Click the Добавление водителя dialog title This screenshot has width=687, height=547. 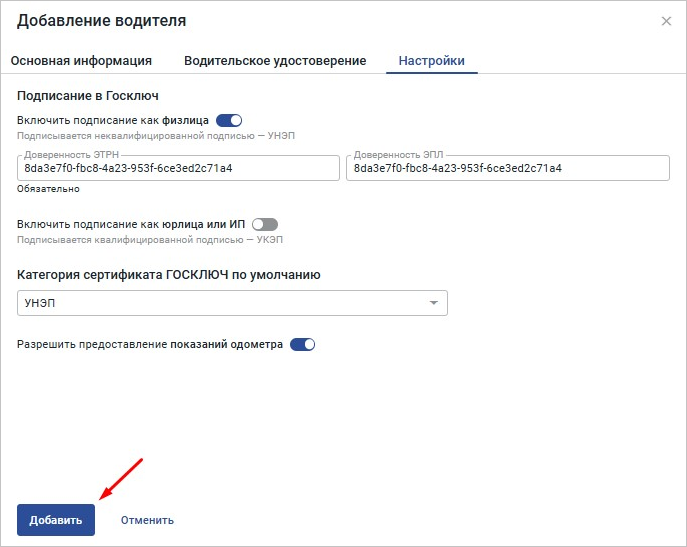(101, 21)
